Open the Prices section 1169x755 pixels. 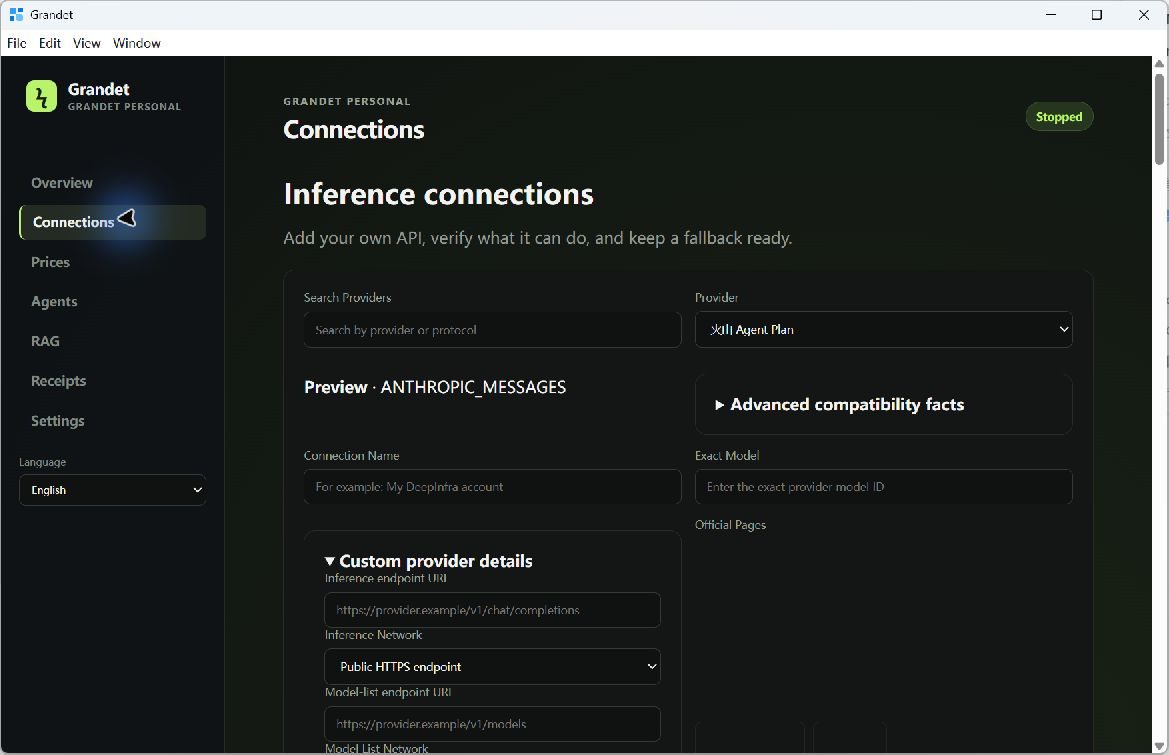(x=50, y=262)
